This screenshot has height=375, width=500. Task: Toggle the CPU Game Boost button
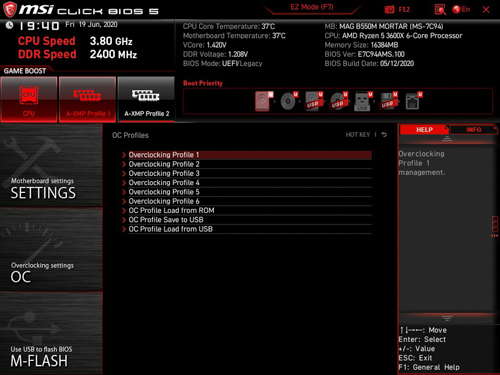point(29,99)
